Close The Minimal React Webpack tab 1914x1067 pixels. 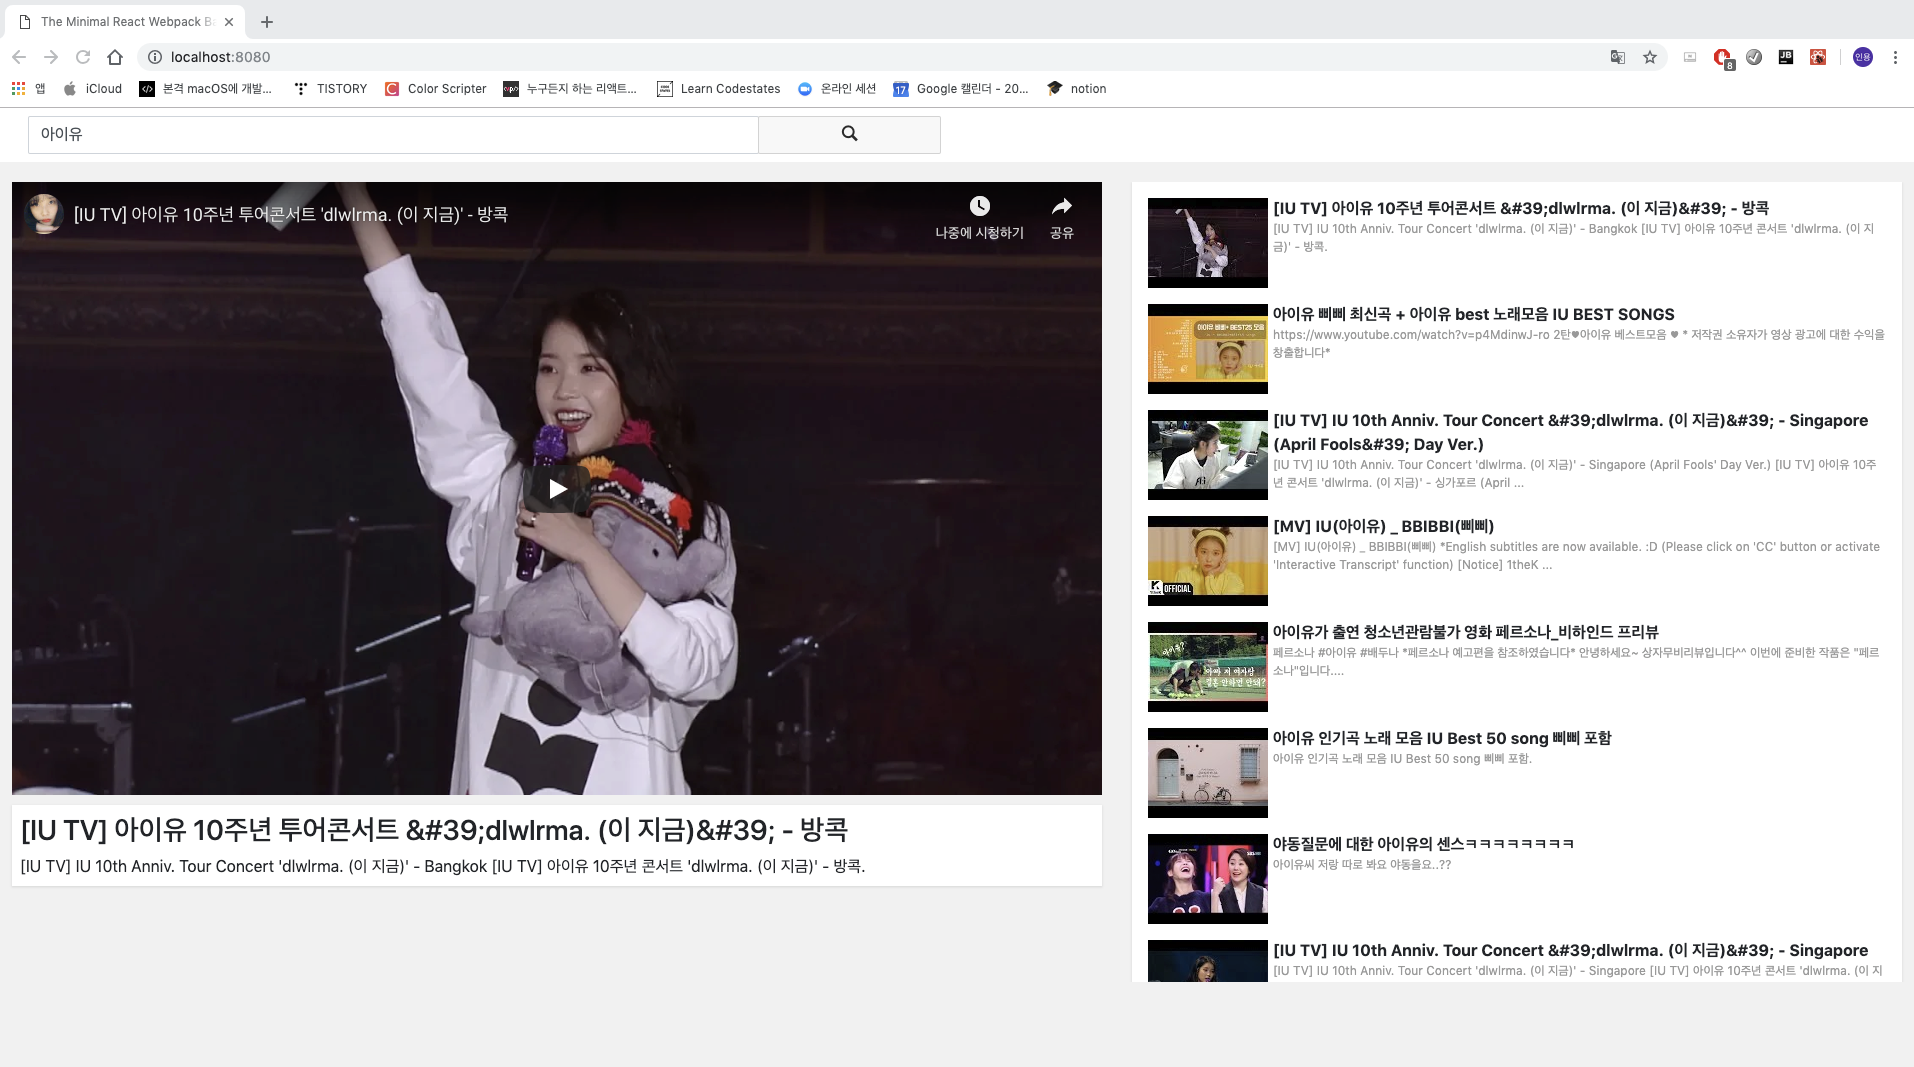pyautogui.click(x=229, y=21)
